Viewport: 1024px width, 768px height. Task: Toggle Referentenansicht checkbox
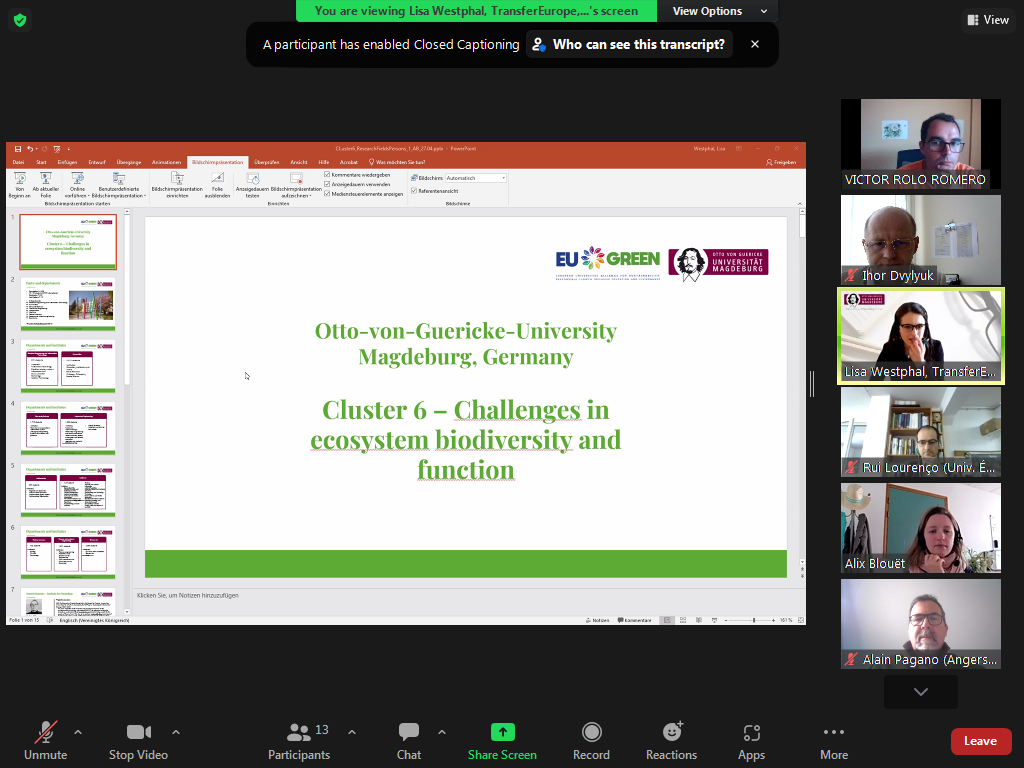414,191
